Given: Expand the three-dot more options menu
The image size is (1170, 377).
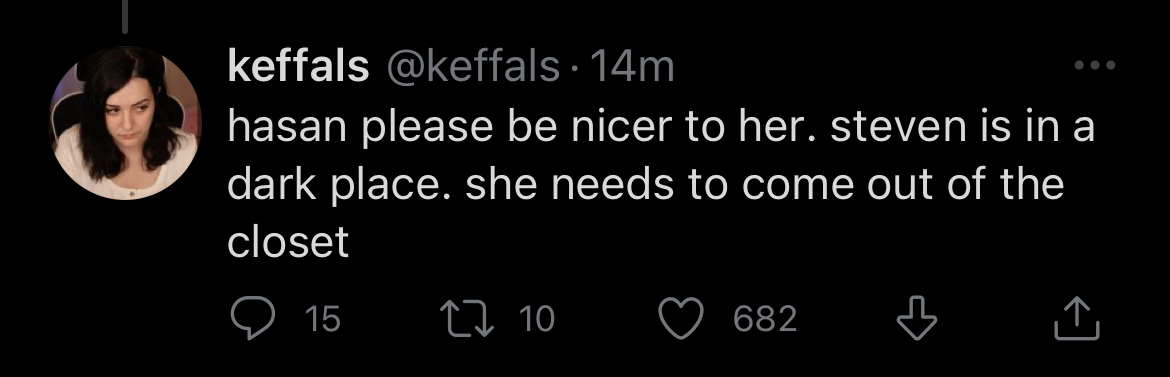Looking at the screenshot, I should pos(1095,66).
